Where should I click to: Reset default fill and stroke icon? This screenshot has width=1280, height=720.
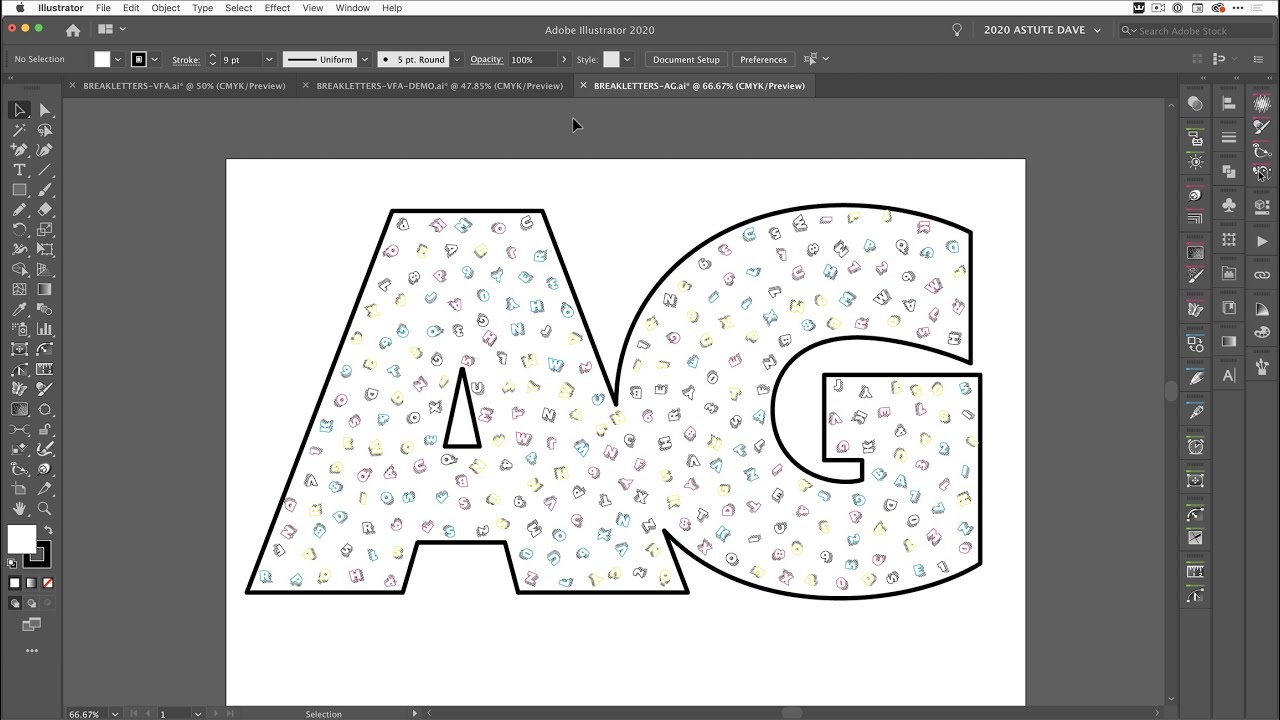(x=13, y=564)
